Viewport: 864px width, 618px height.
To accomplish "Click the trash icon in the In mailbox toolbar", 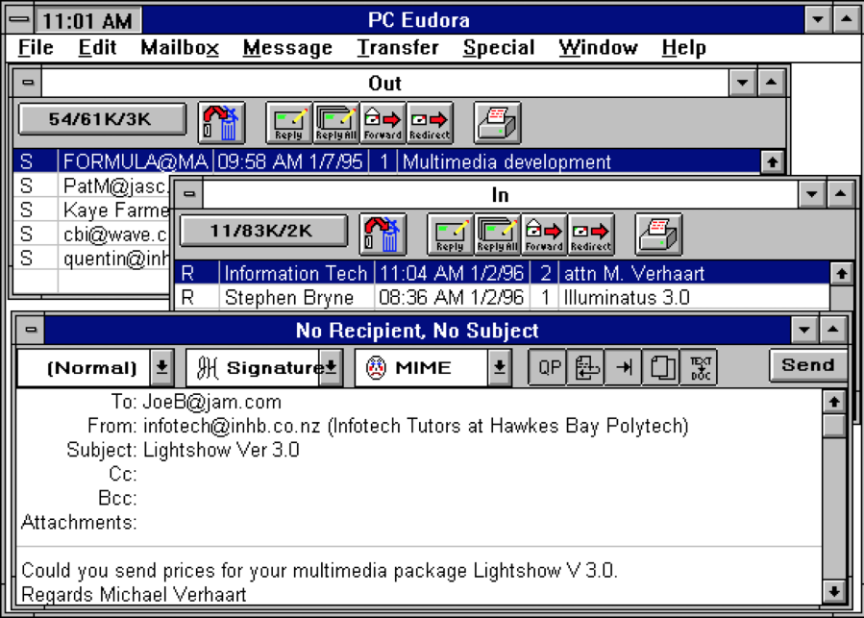I will click(x=383, y=235).
